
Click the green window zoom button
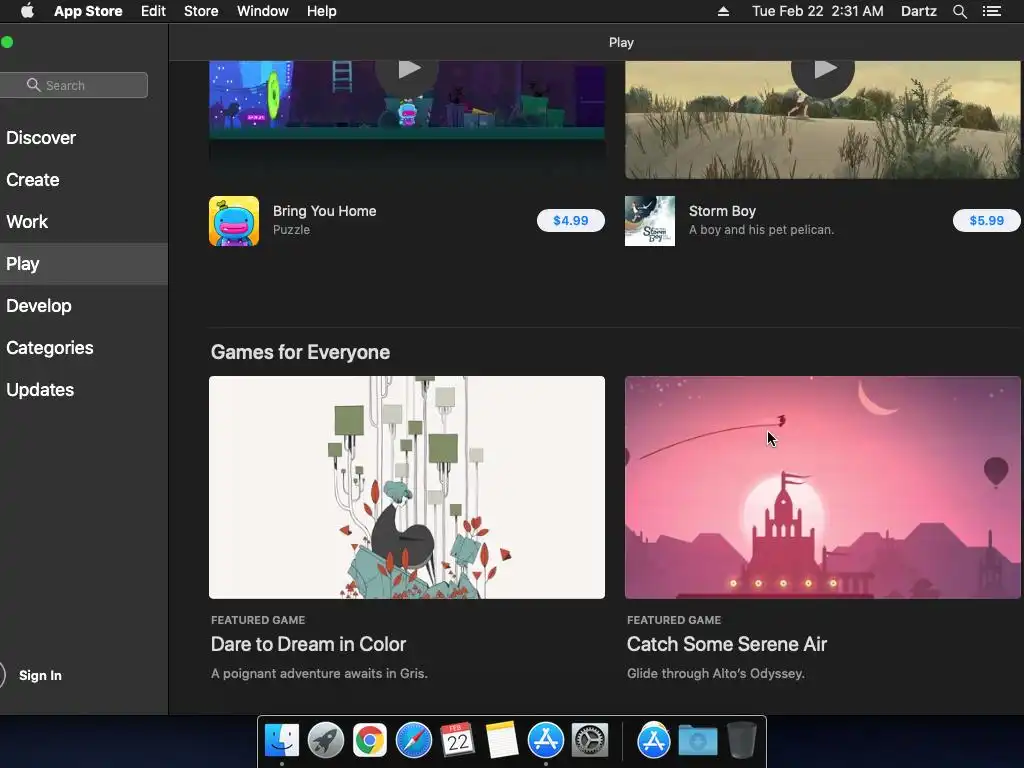point(7,42)
